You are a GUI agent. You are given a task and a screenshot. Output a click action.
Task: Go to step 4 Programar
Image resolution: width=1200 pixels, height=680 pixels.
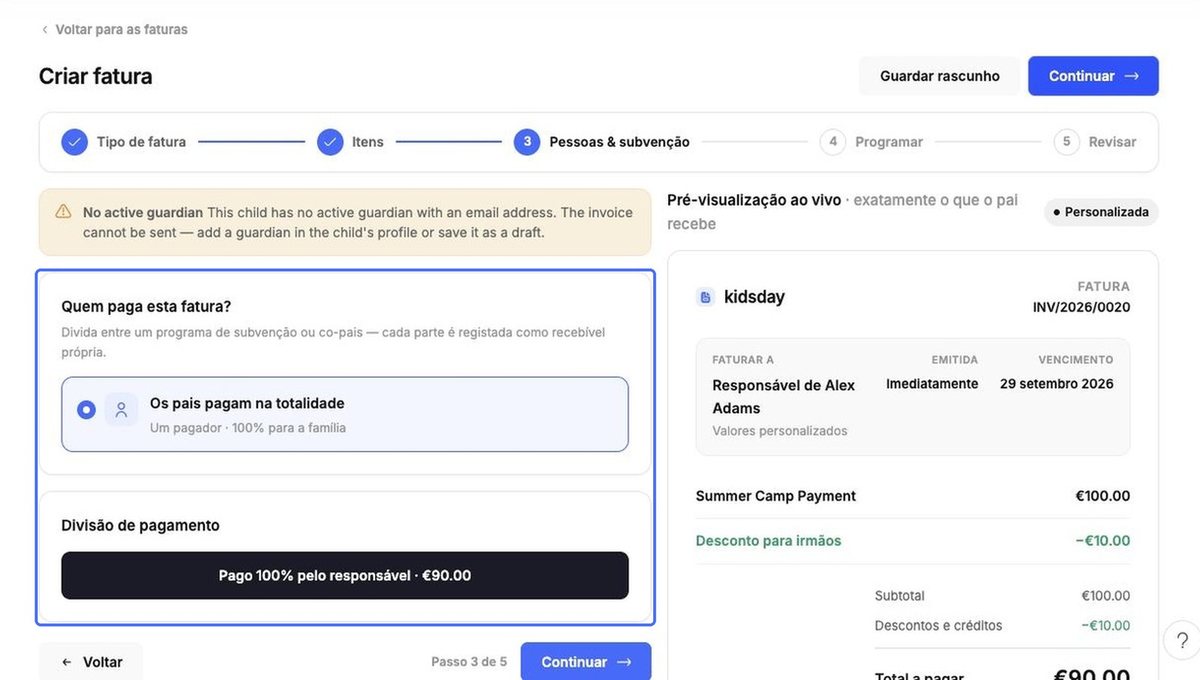pyautogui.click(x=871, y=142)
